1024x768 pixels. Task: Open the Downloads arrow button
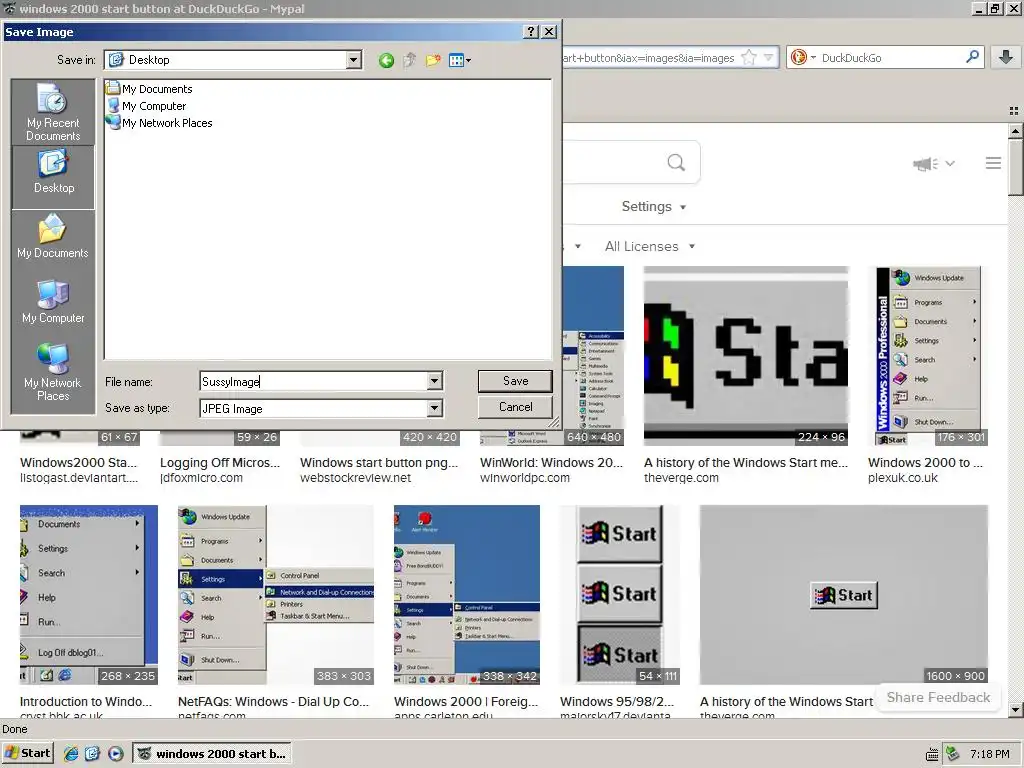tap(1006, 57)
